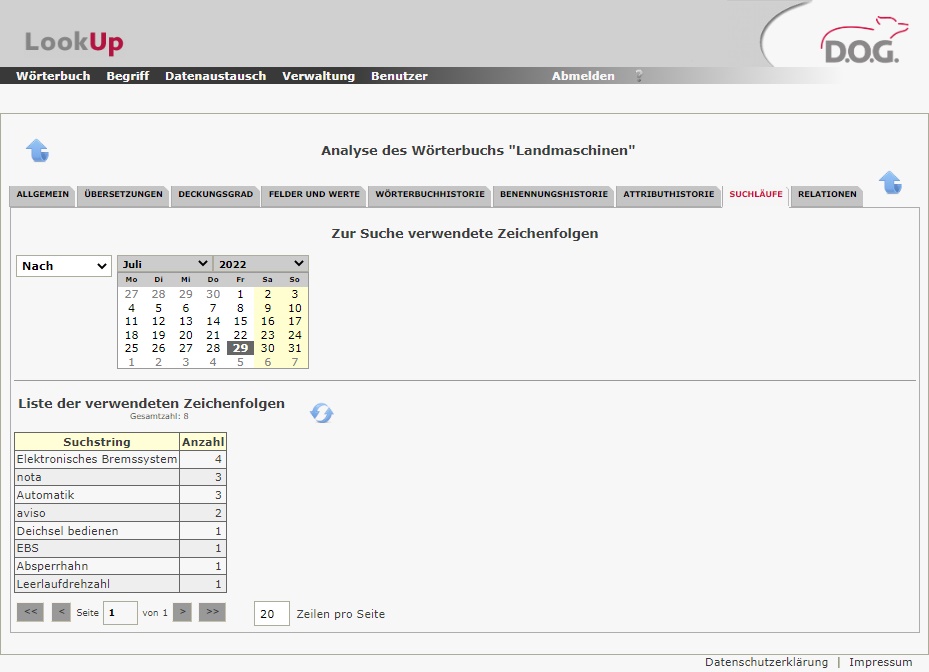Select July 15 in the calendar
The width and height of the screenshot is (929, 672).
tap(240, 321)
